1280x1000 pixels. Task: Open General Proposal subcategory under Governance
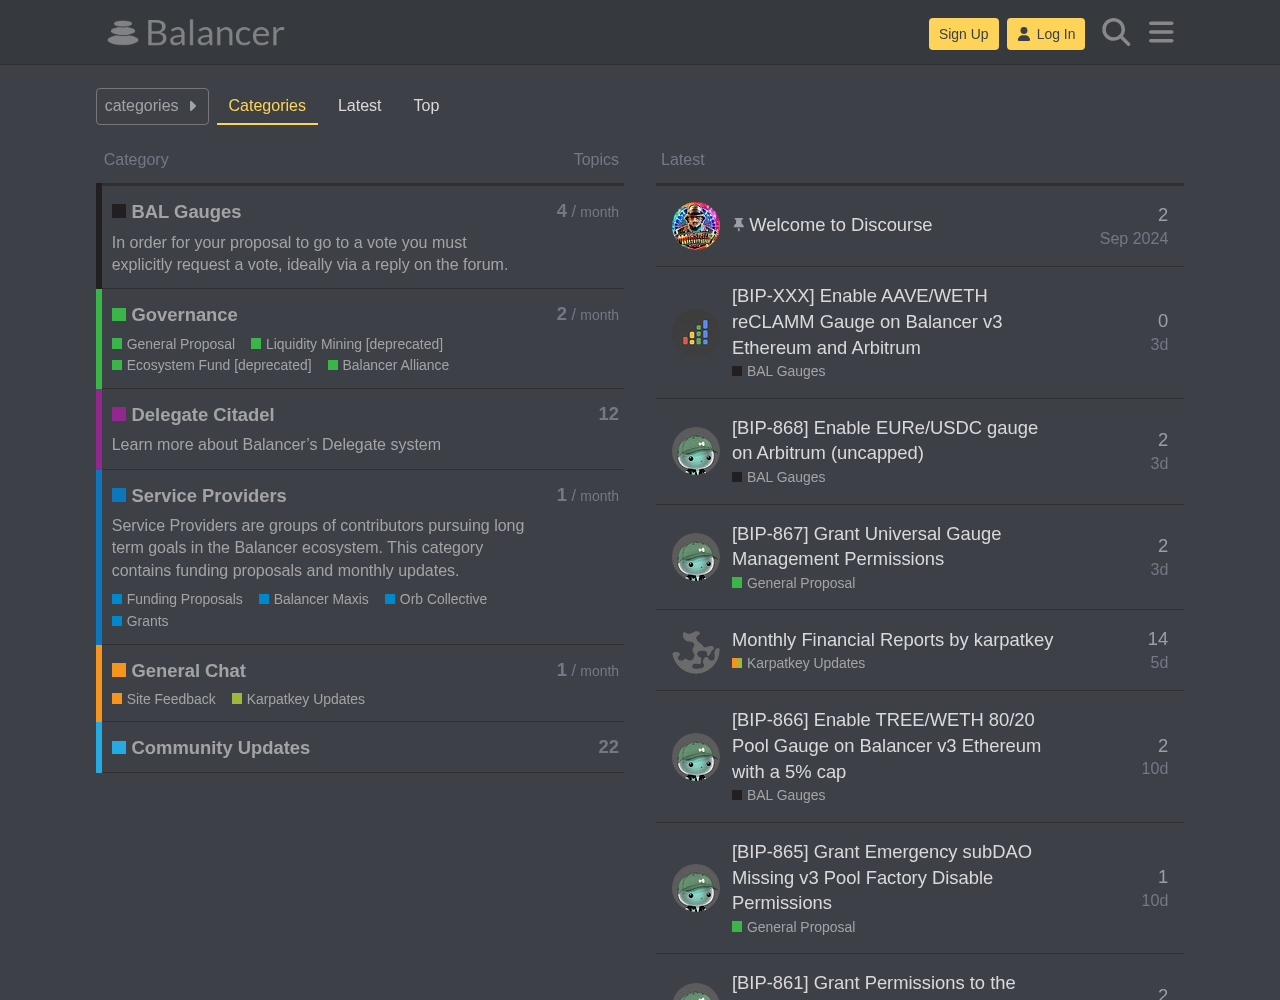(x=173, y=344)
